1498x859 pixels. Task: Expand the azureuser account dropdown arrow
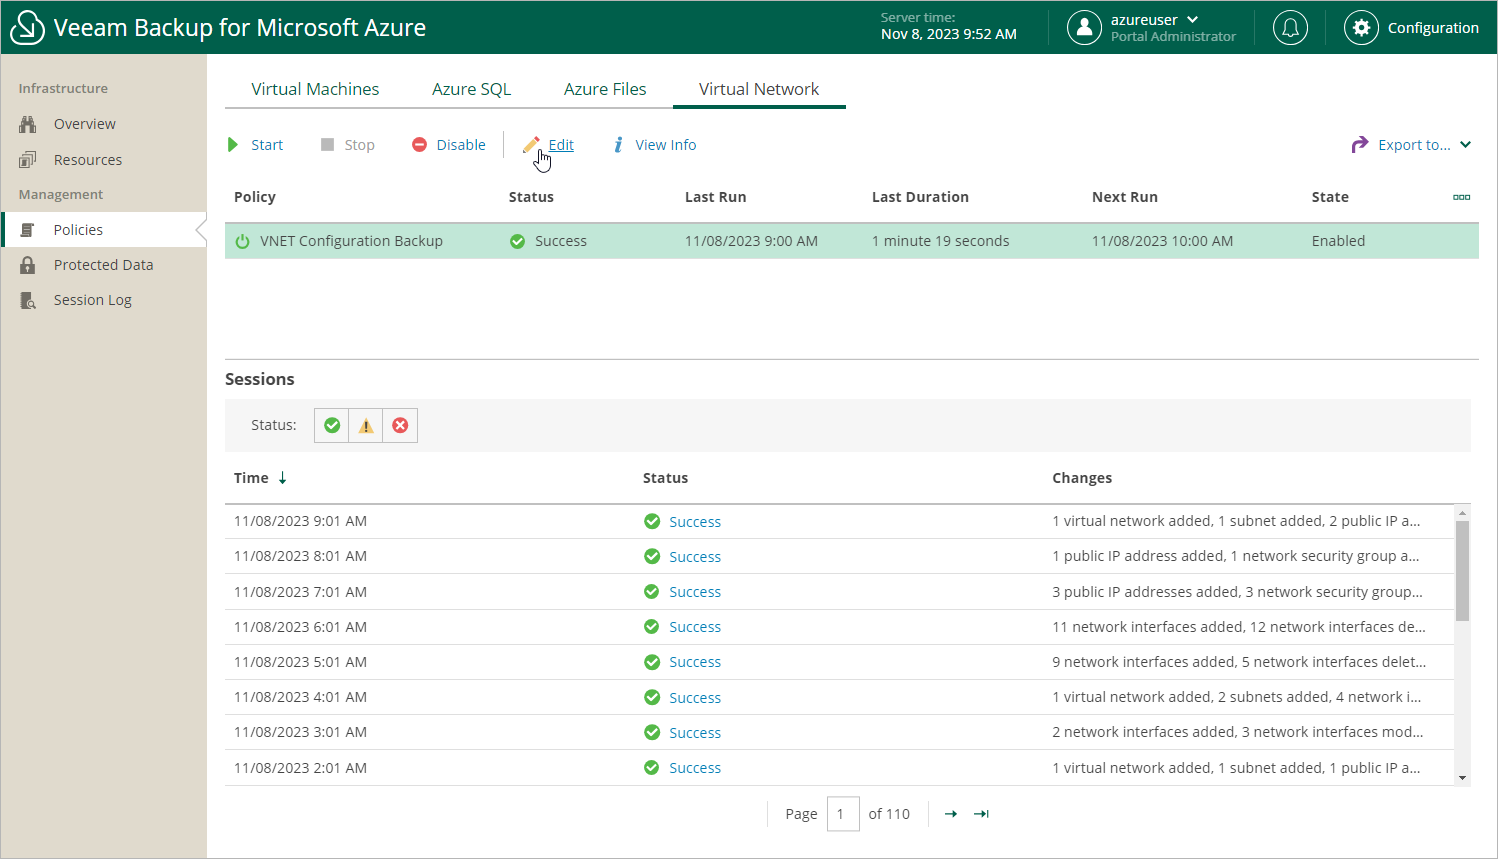coord(1192,20)
